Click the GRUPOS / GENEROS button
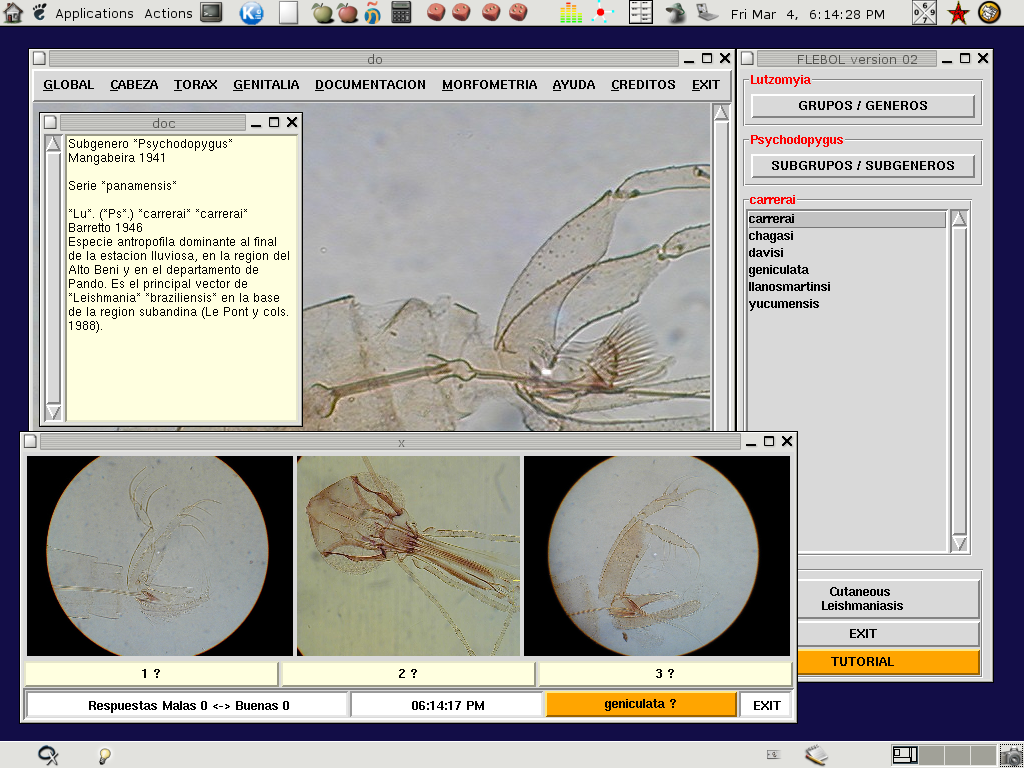Image resolution: width=1024 pixels, height=768 pixels. tap(862, 106)
